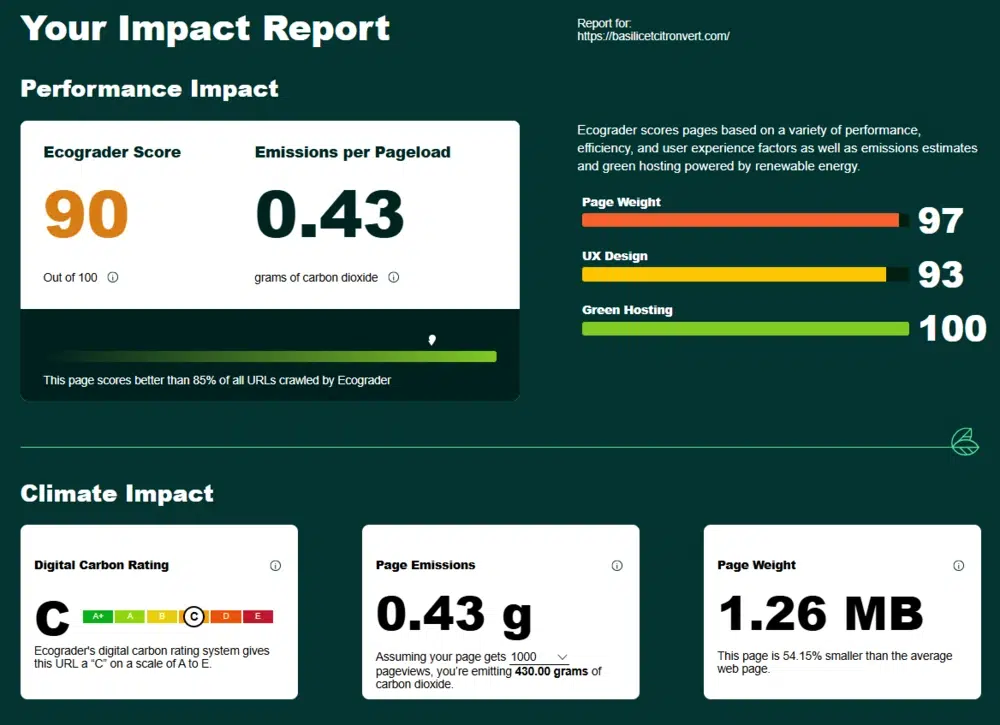The height and width of the screenshot is (725, 1000).
Task: Click the Digital Carbon Rating card title
Action: click(x=101, y=565)
